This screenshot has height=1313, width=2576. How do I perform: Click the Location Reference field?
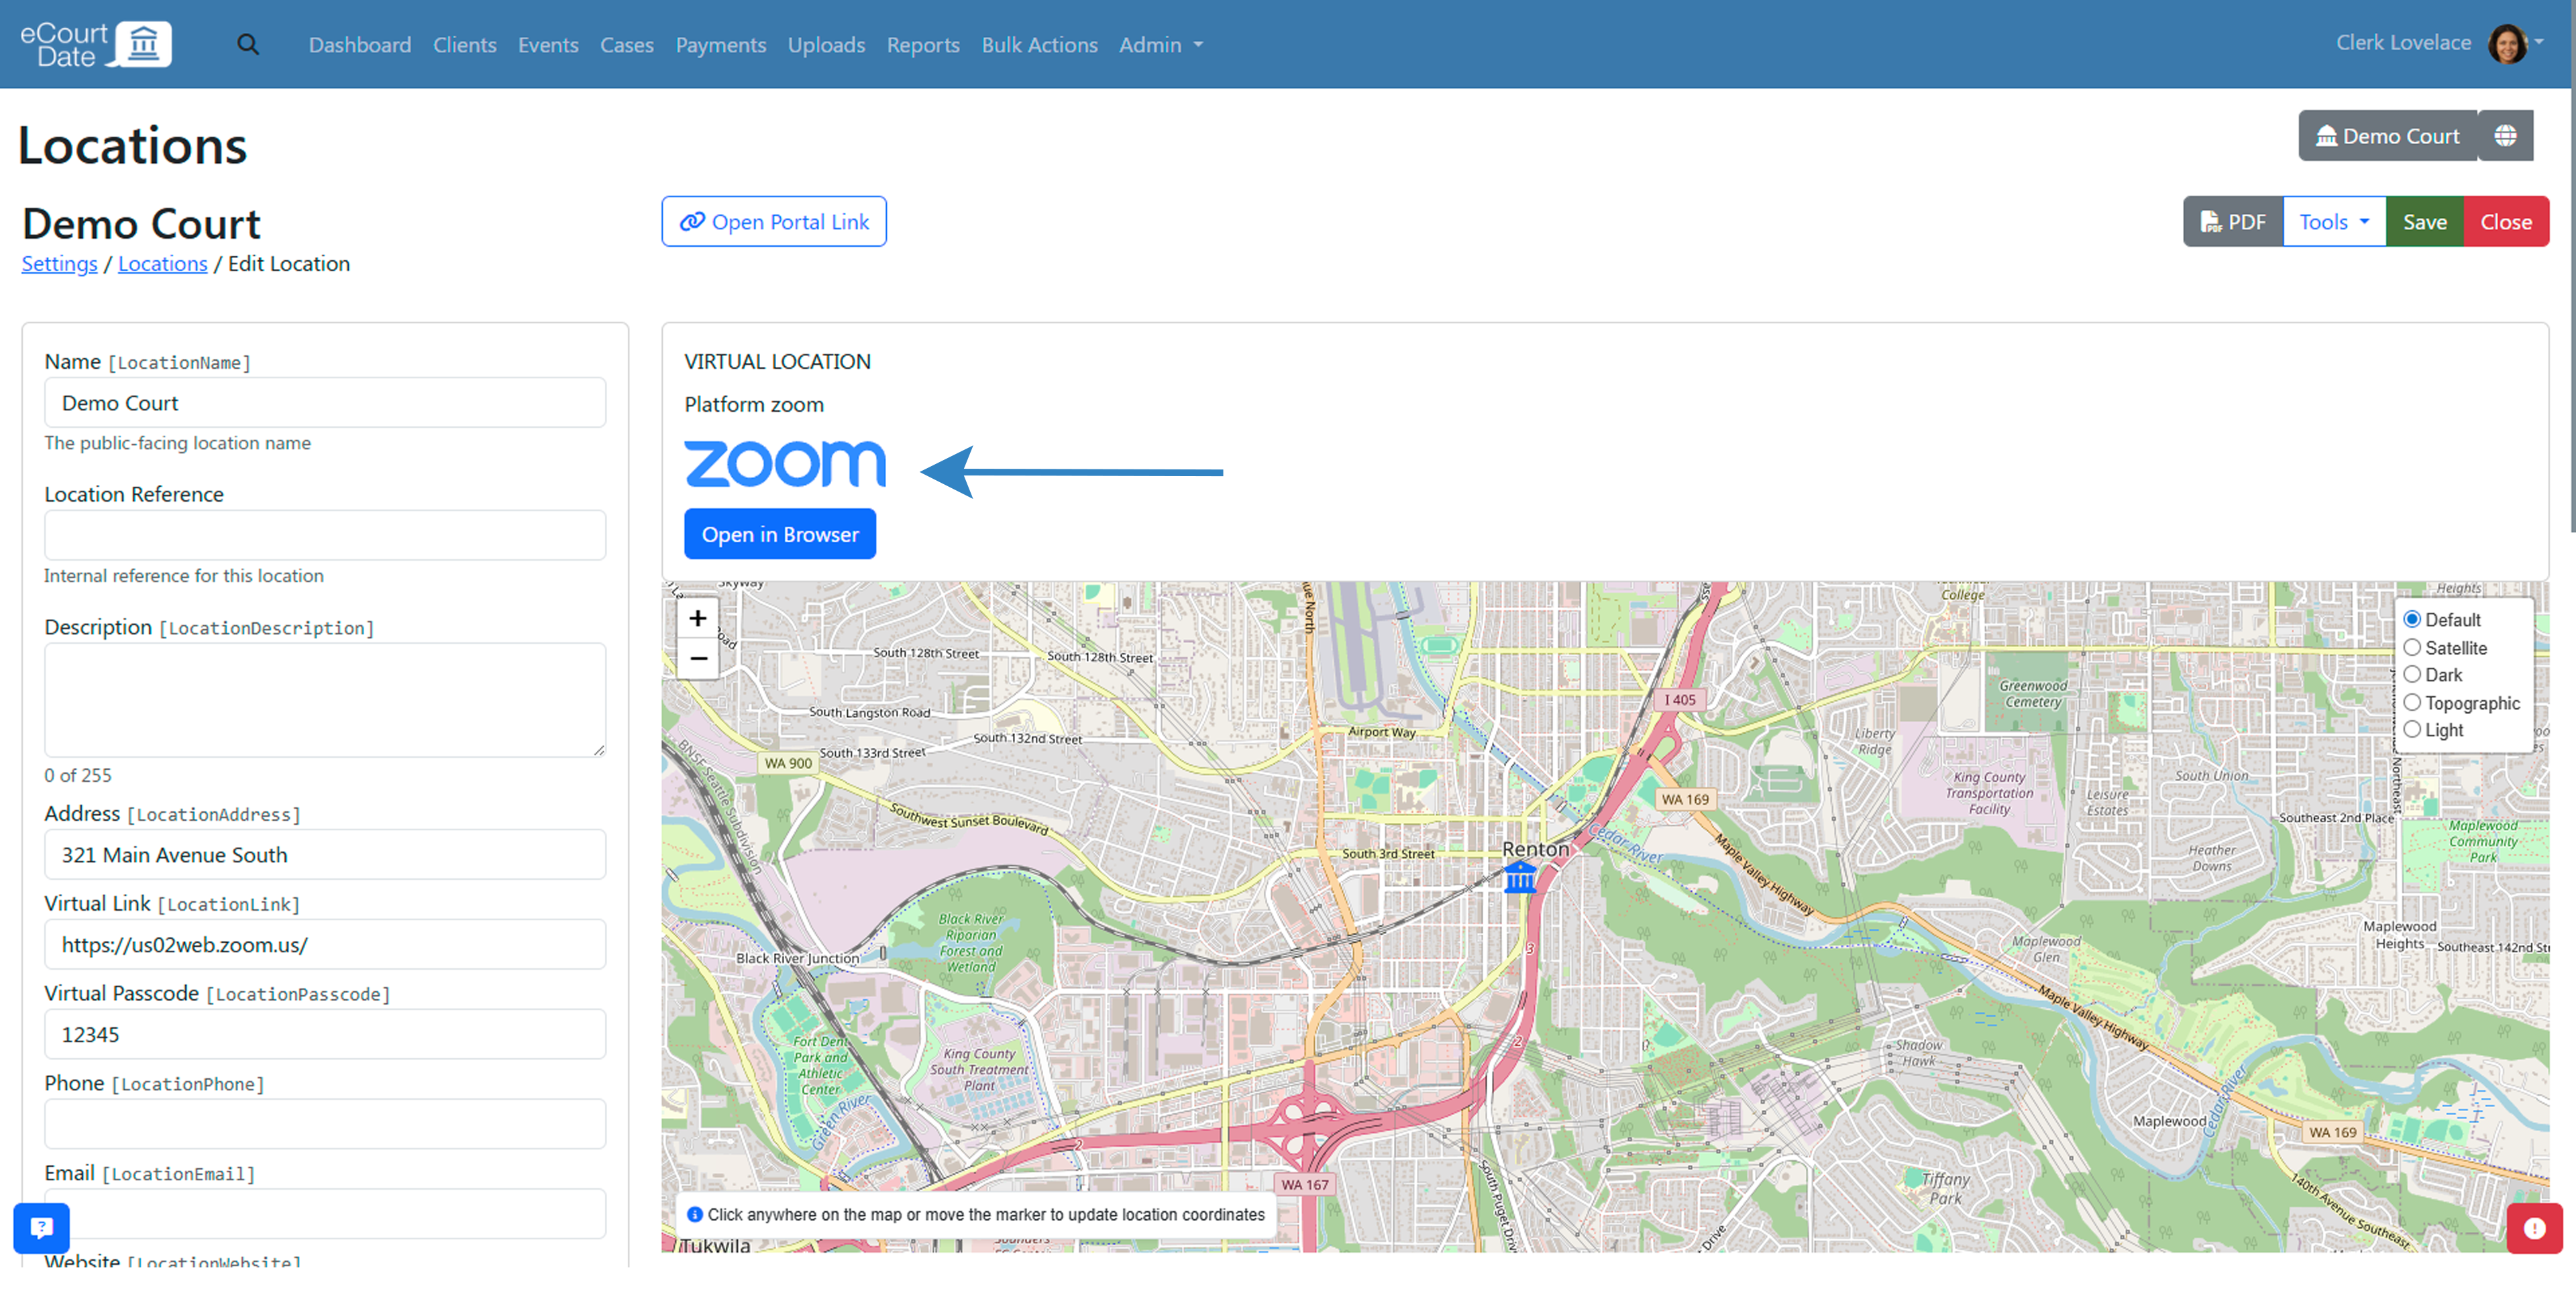pyautogui.click(x=325, y=536)
